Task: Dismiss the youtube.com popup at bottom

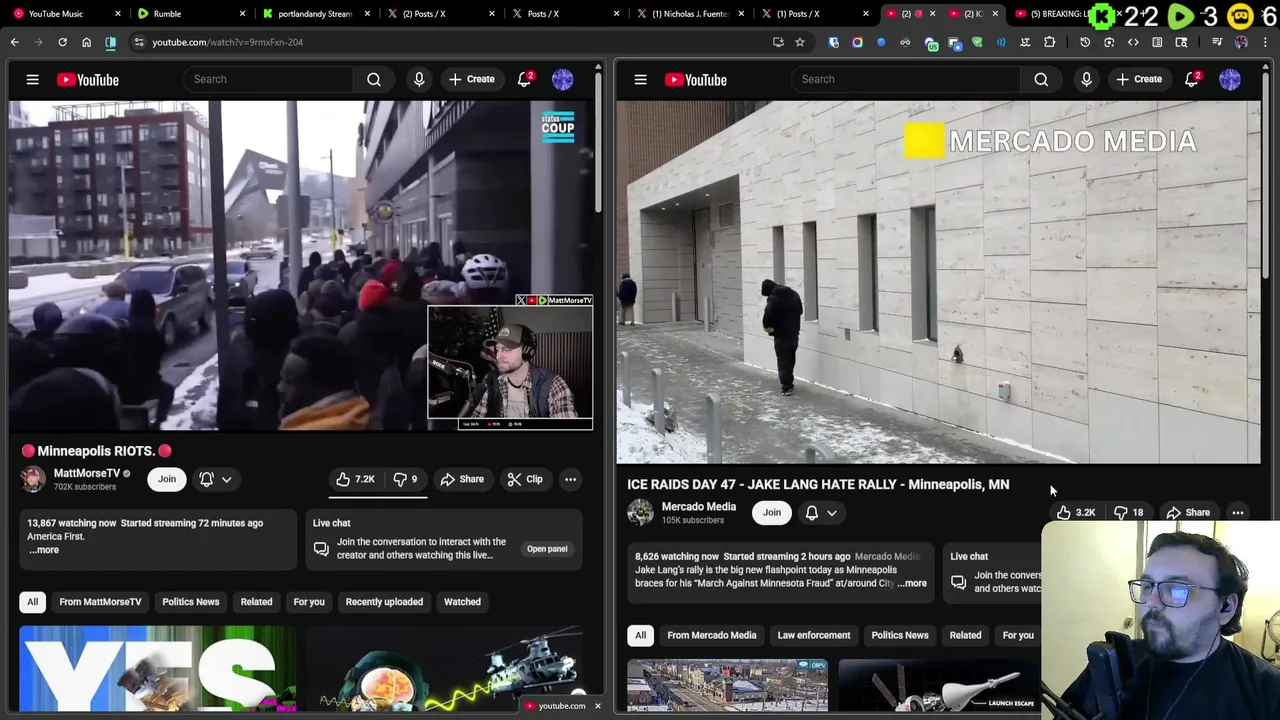Action: pos(597,706)
